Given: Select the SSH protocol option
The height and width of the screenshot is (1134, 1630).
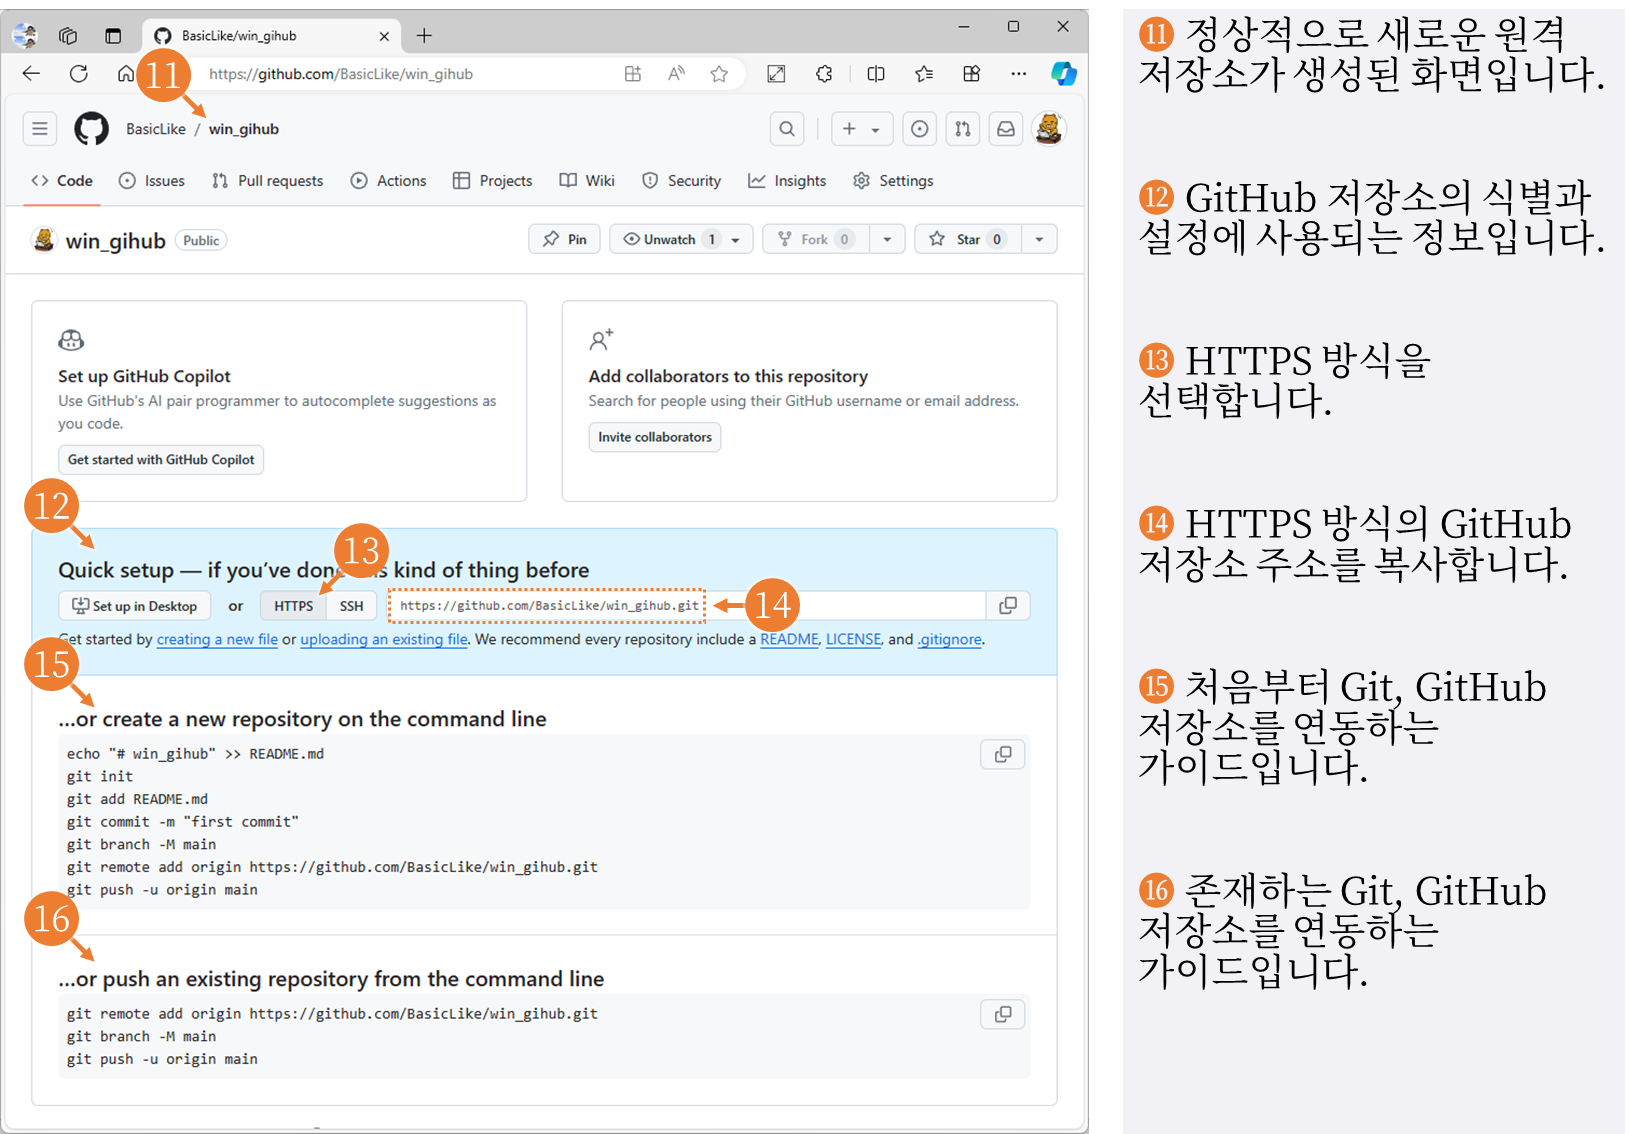Looking at the screenshot, I should coord(351,606).
